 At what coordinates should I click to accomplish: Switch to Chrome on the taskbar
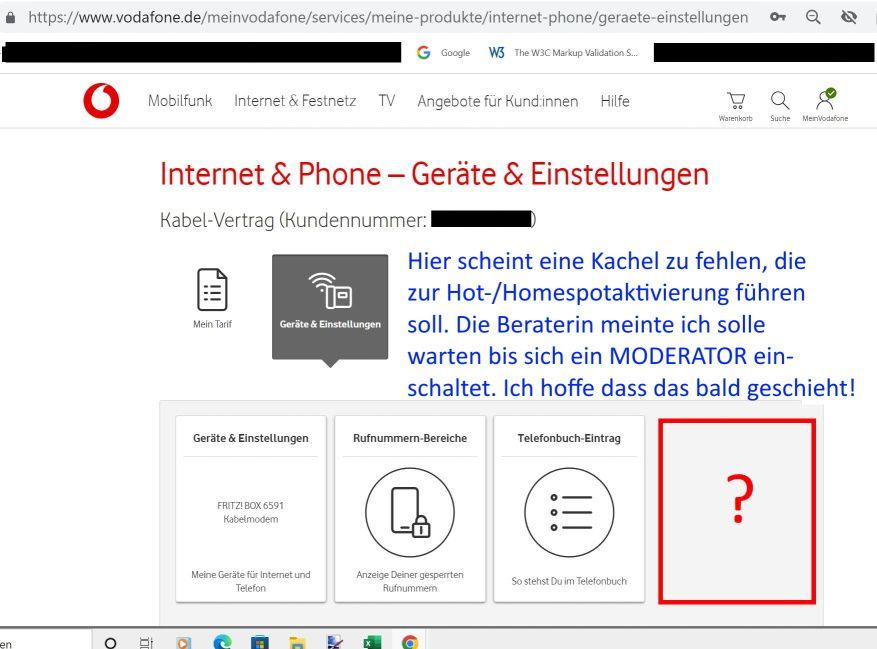(409, 642)
